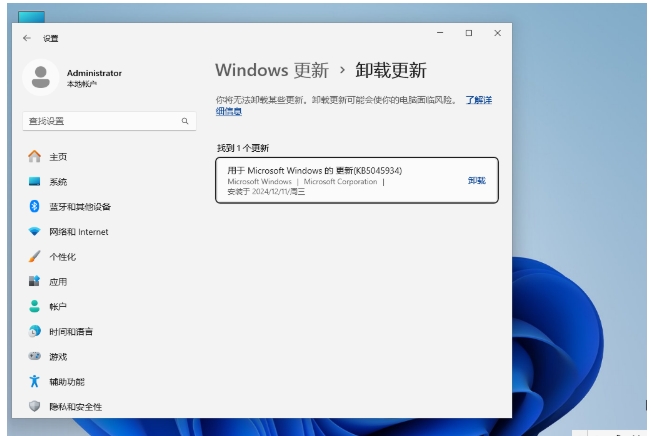Click the Administrator user avatar picture
This screenshot has width=651, height=436.
pos(40,77)
